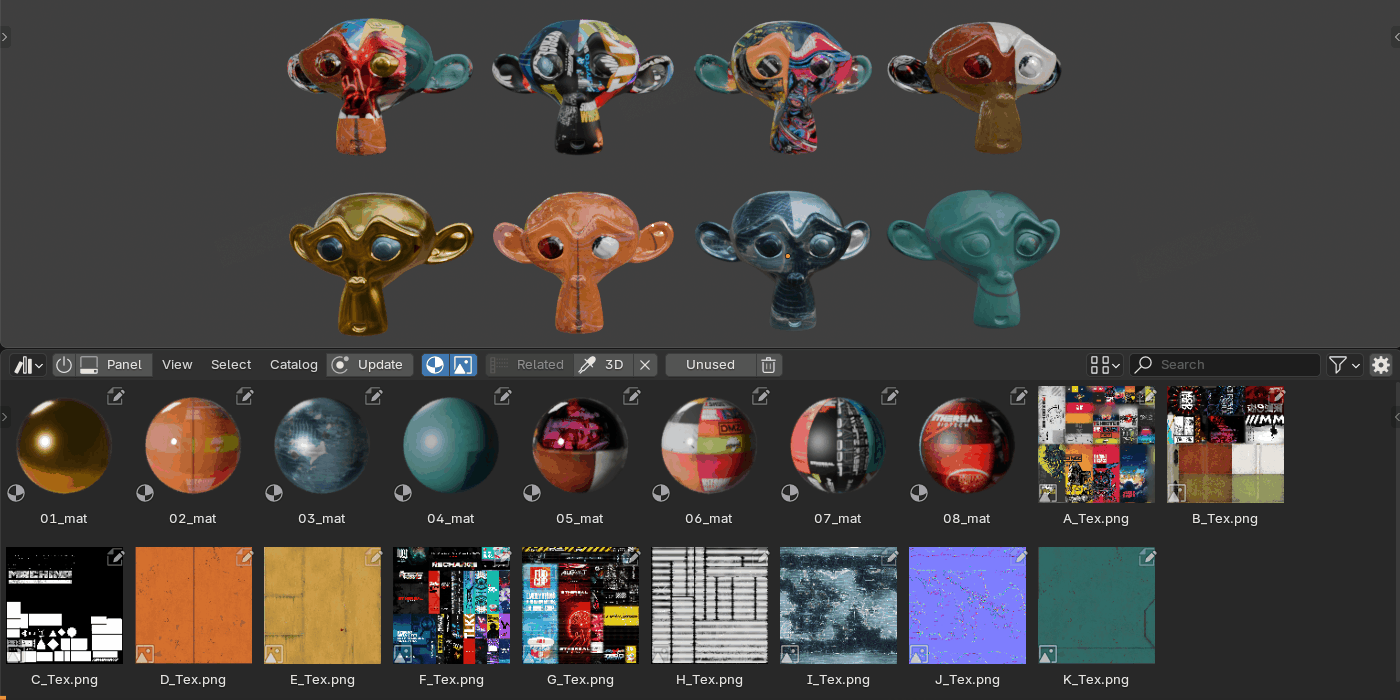Select the J_Tex.png normal map thumbnail

[967, 605]
